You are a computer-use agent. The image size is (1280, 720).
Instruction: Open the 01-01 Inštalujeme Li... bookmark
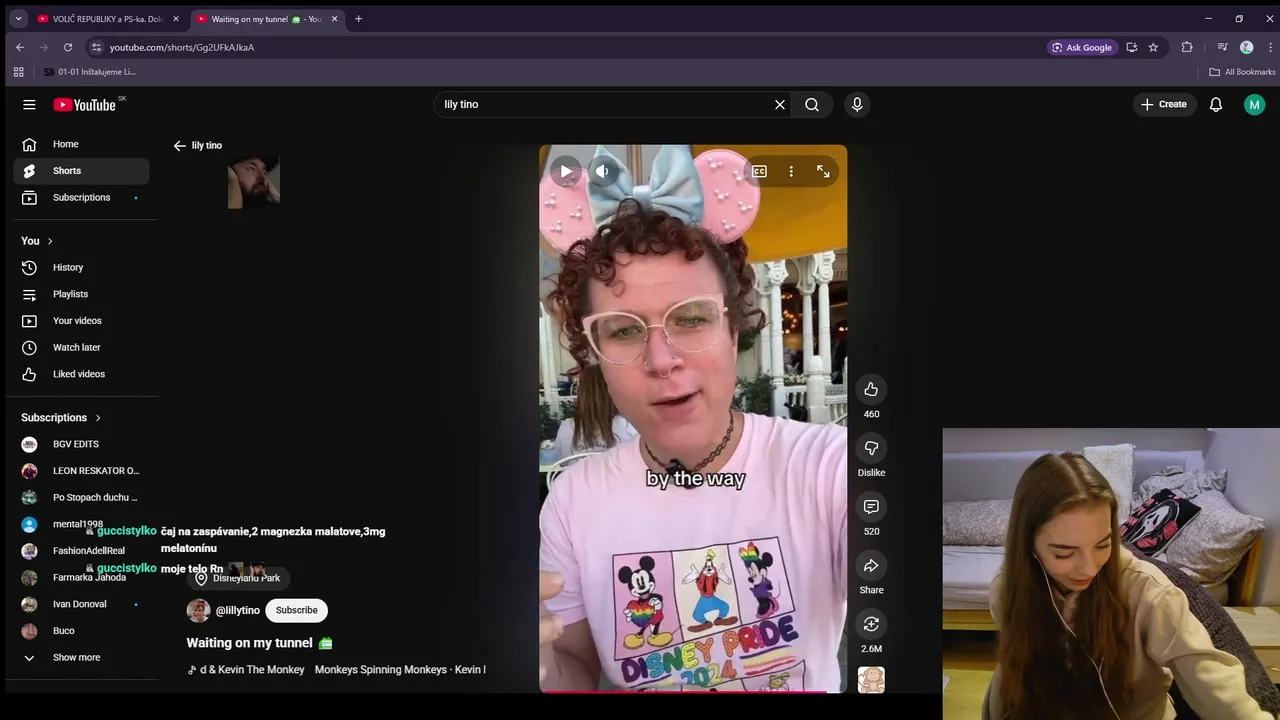point(89,72)
